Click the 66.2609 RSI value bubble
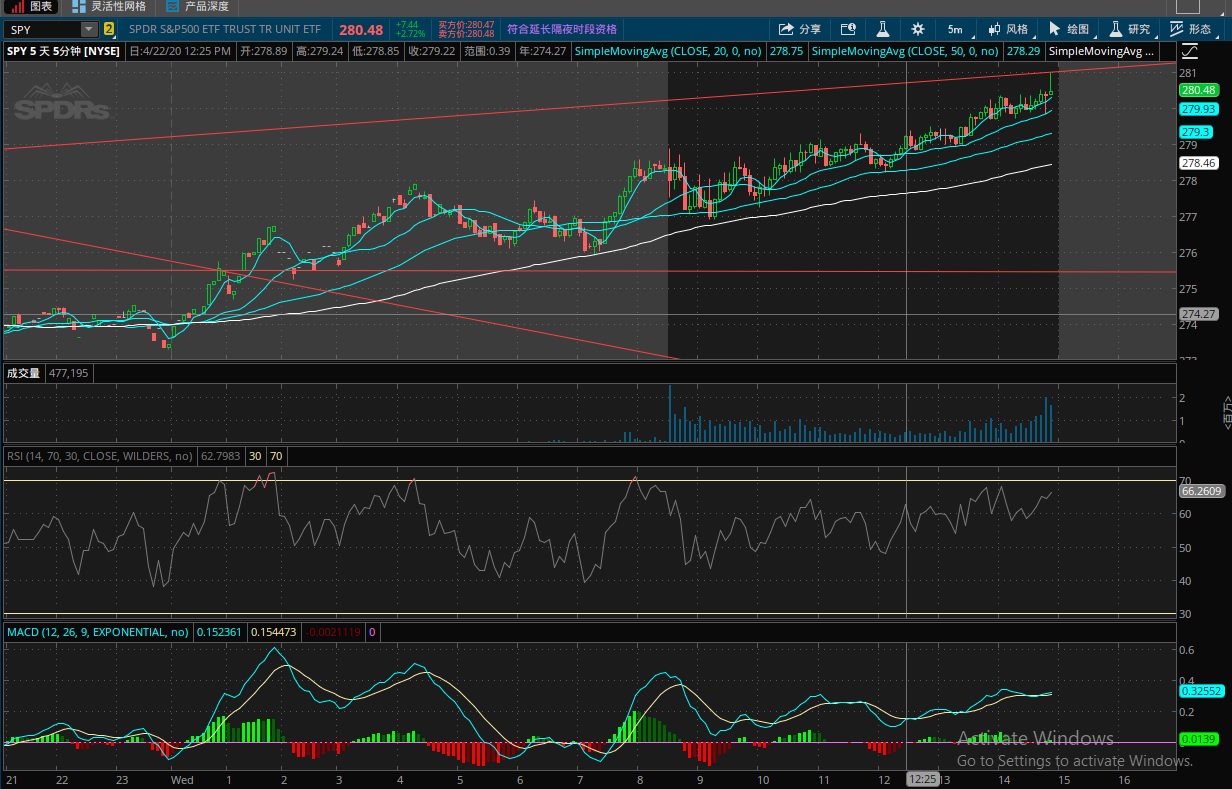The image size is (1232, 789). point(1201,491)
